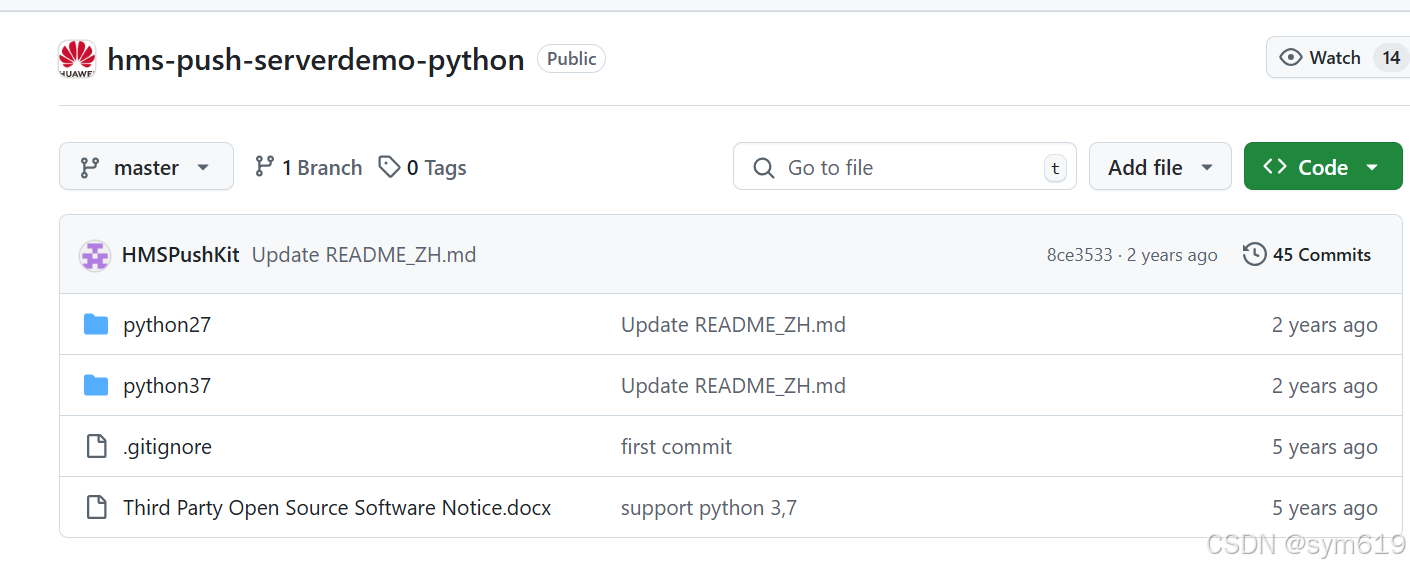Viewport: 1410px width, 570px height.
Task: Expand the Add file dropdown
Action: coord(1160,167)
